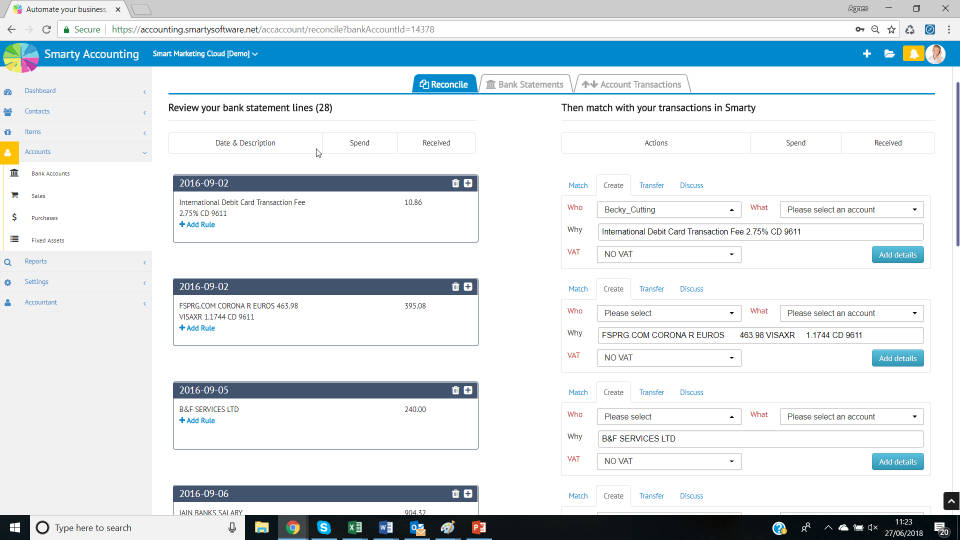The width and height of the screenshot is (960, 540).
Task: Click the plus icon in top header bar
Action: tap(867, 54)
